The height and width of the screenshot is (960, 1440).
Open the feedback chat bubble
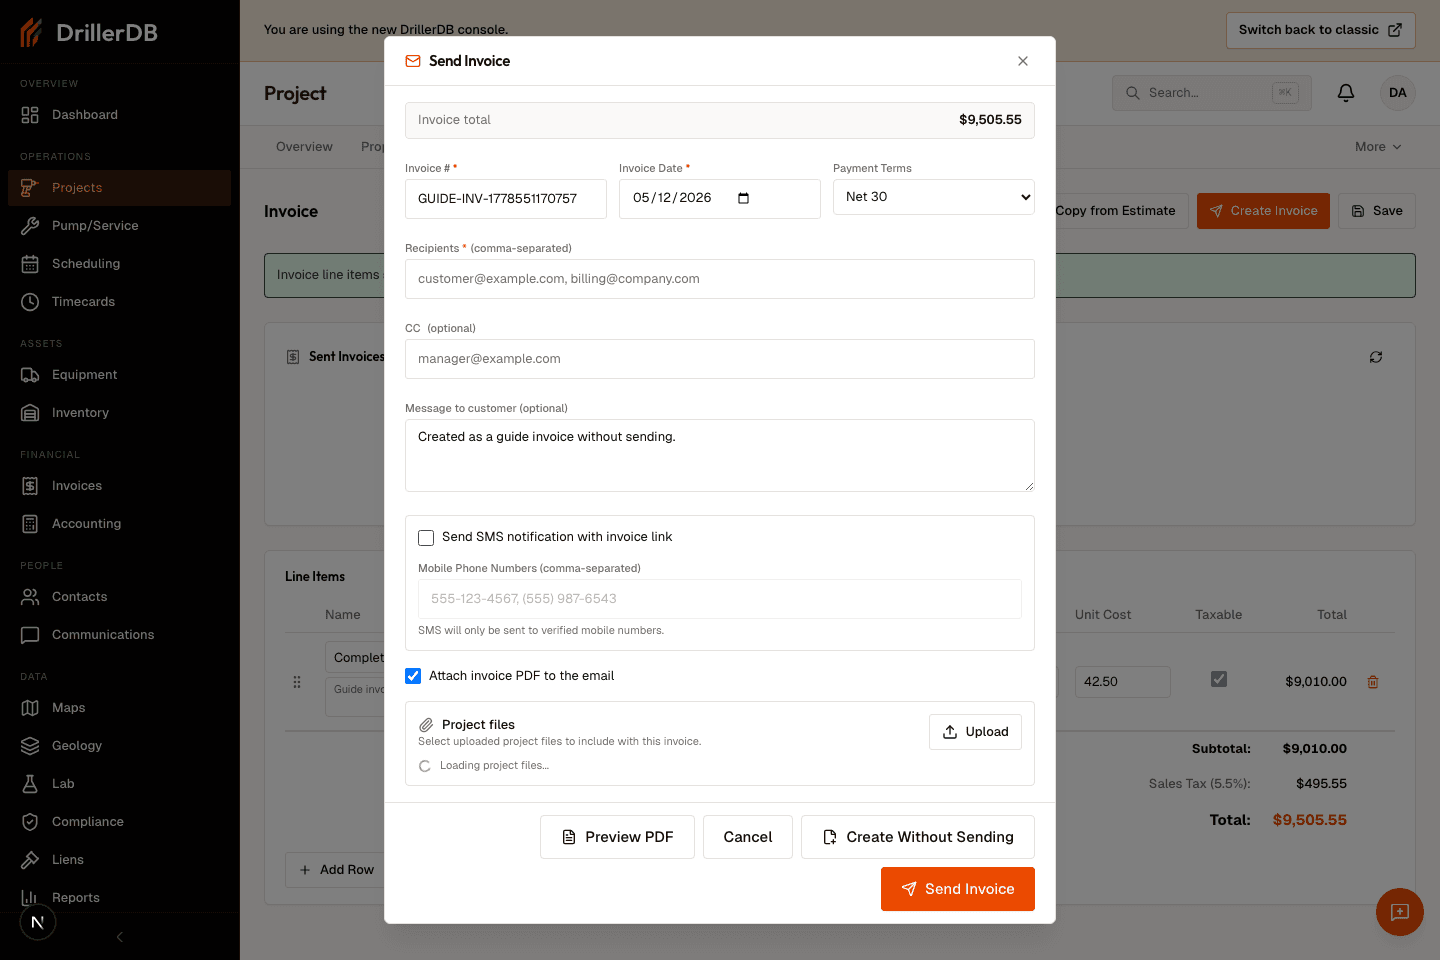click(1400, 912)
